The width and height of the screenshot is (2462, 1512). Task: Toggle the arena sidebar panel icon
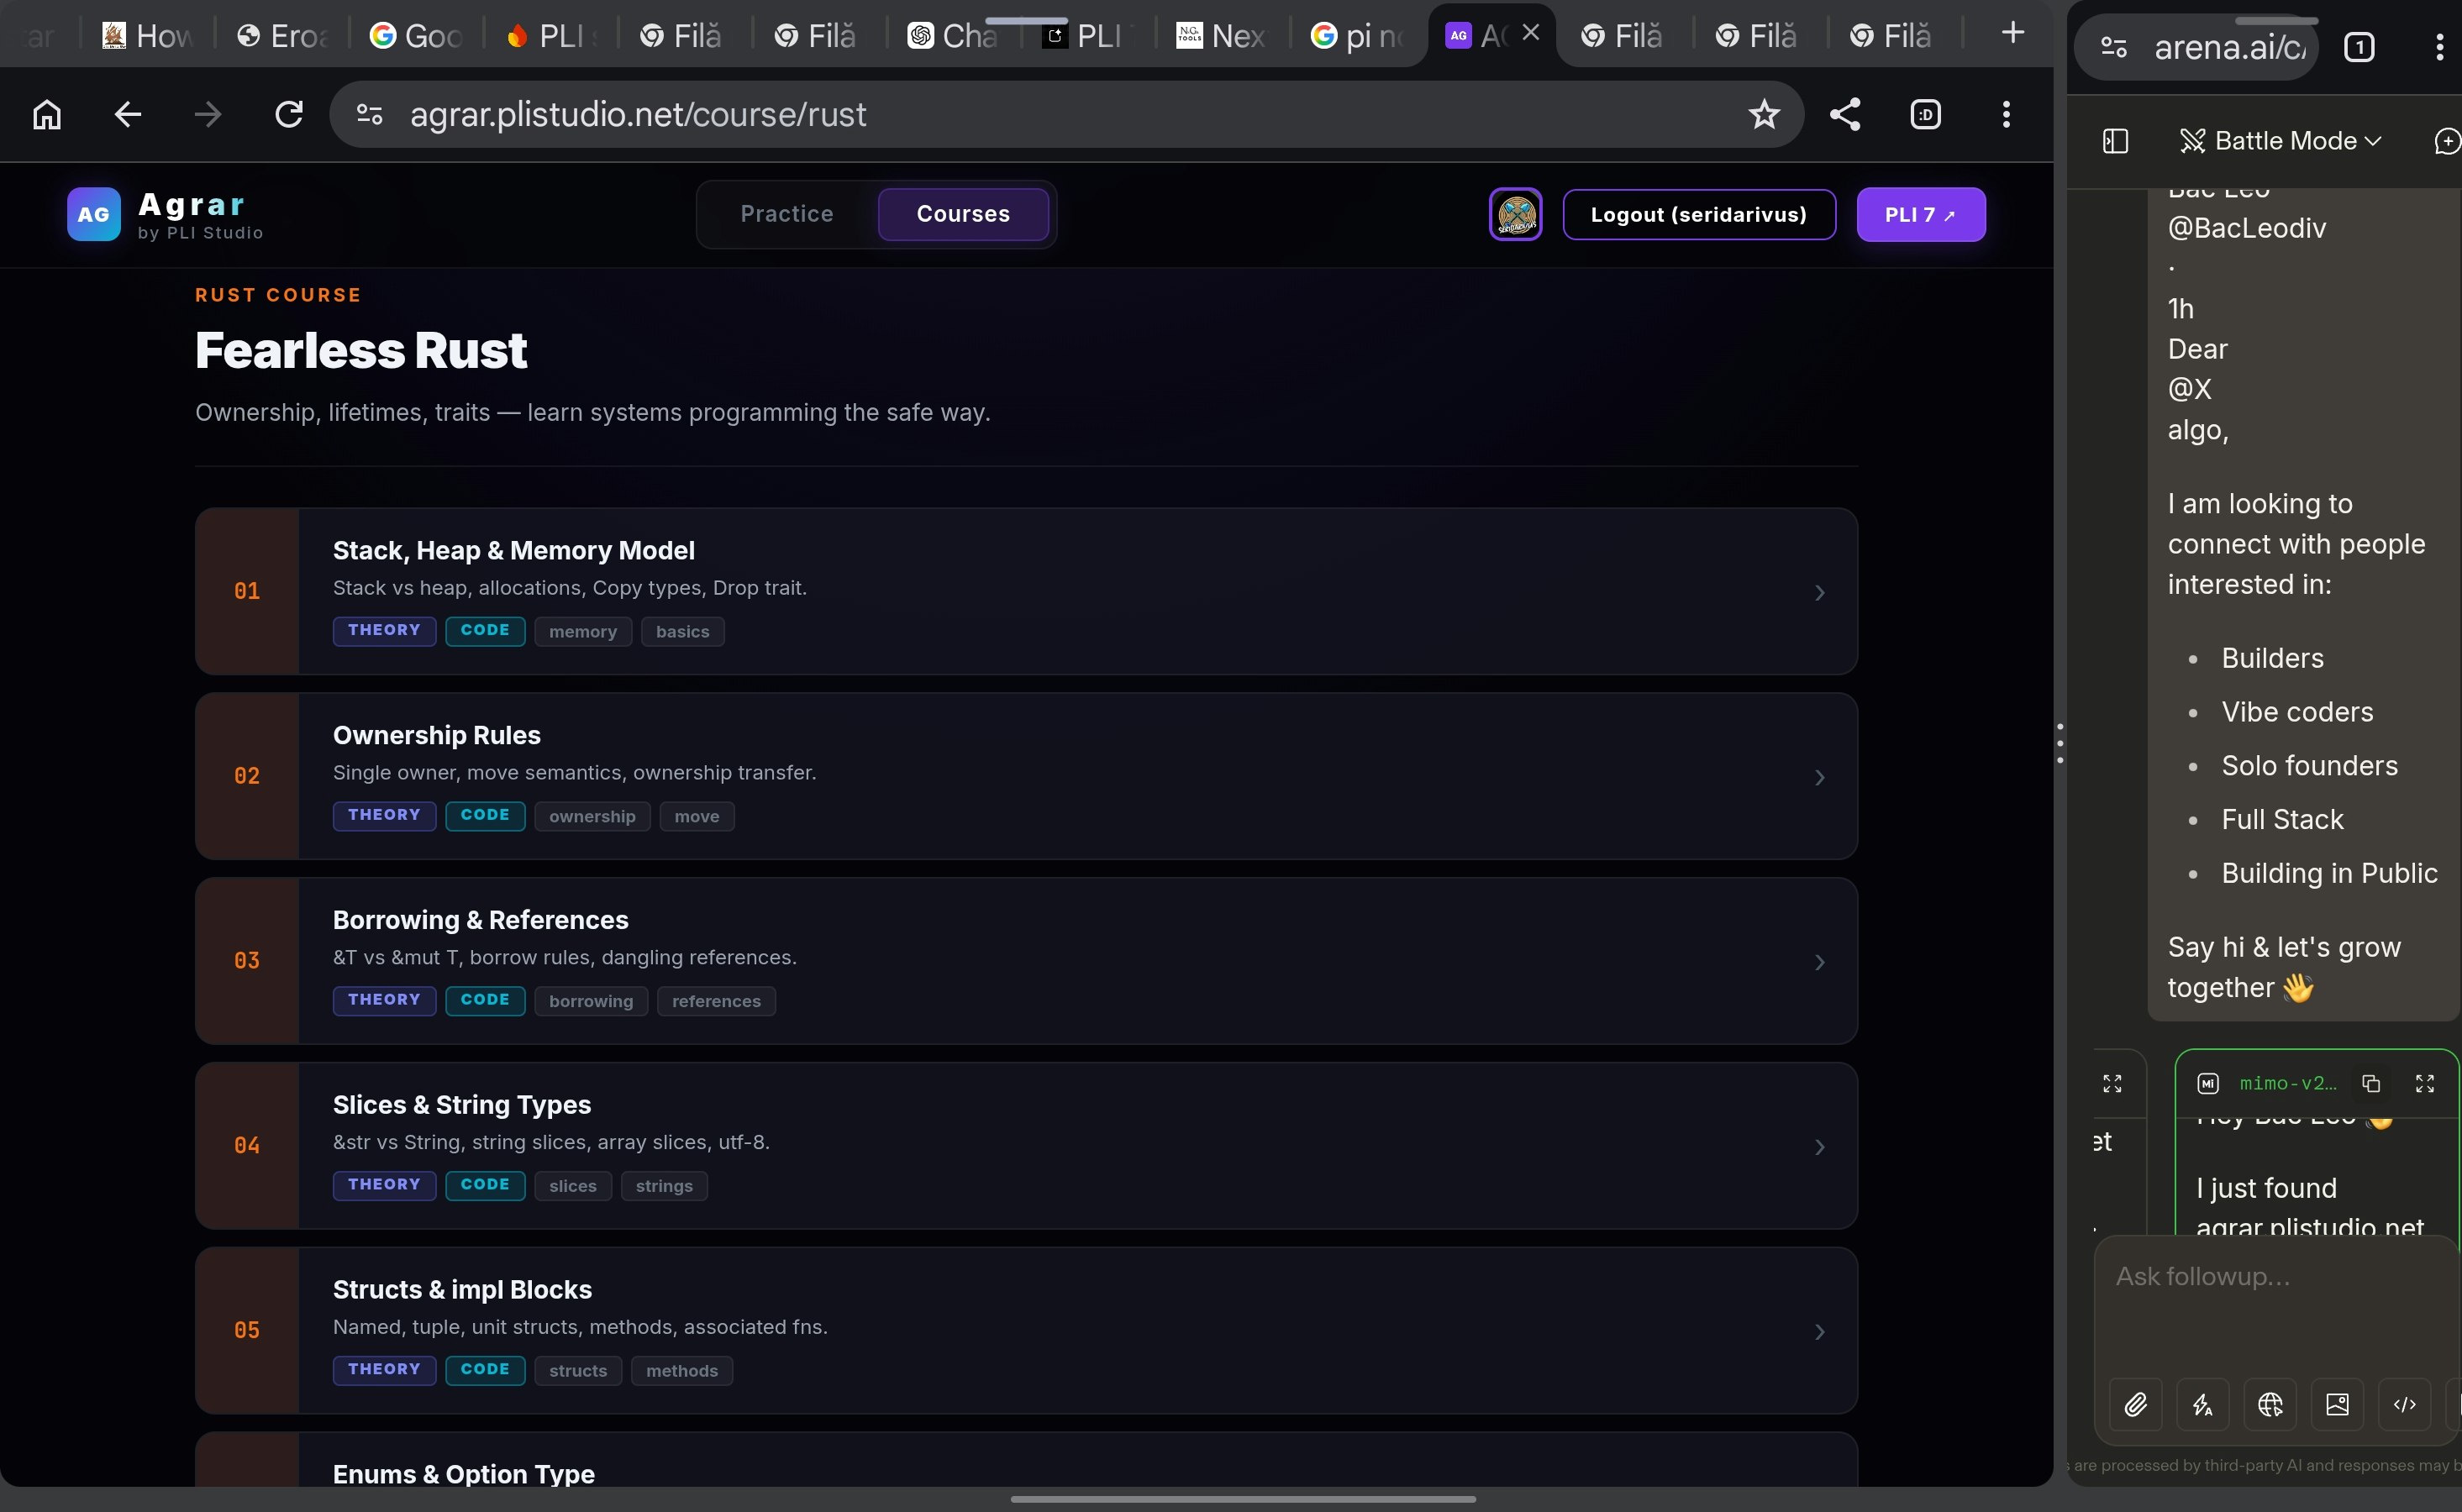(x=2115, y=141)
